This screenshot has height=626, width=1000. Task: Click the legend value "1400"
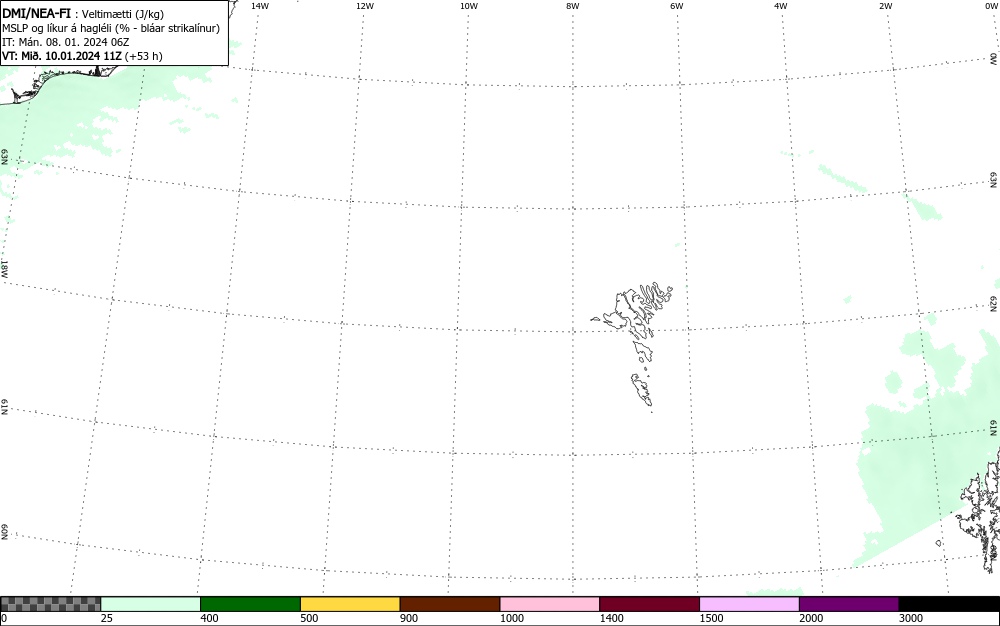pos(612,618)
